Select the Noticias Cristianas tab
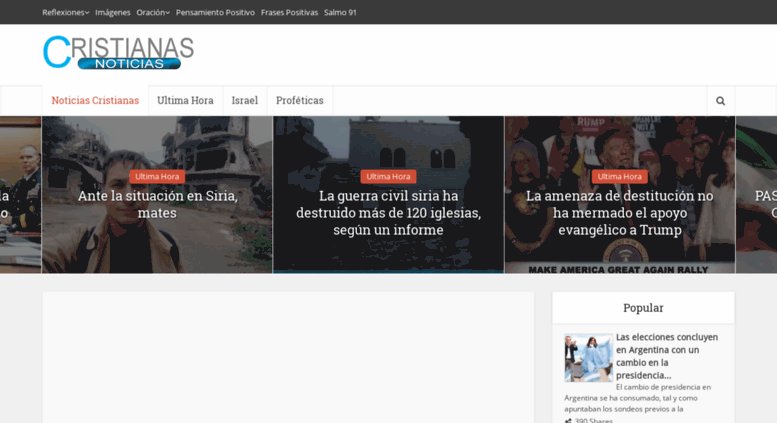This screenshot has width=777, height=423. [95, 101]
